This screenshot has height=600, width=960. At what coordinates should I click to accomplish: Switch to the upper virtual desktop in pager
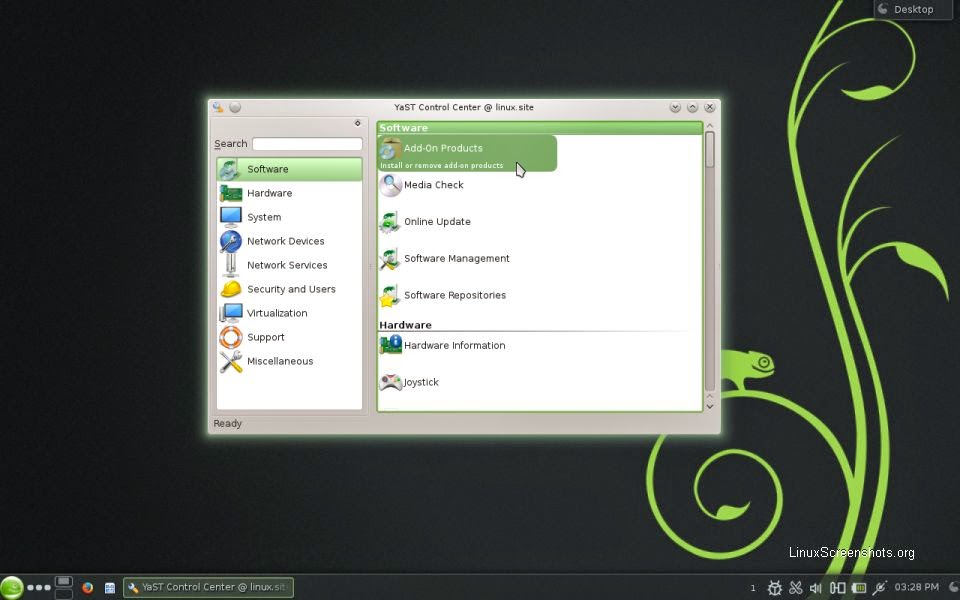pos(64,581)
